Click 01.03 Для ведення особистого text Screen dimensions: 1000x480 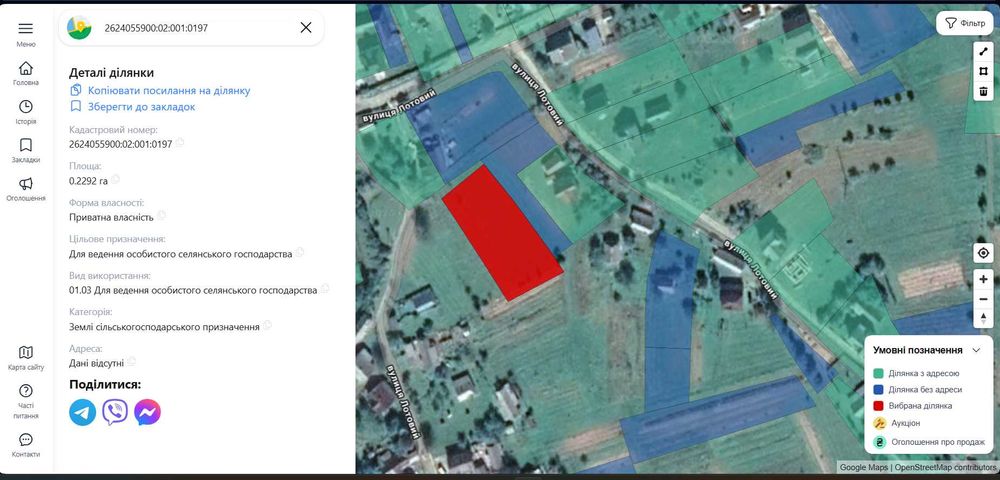coord(193,290)
